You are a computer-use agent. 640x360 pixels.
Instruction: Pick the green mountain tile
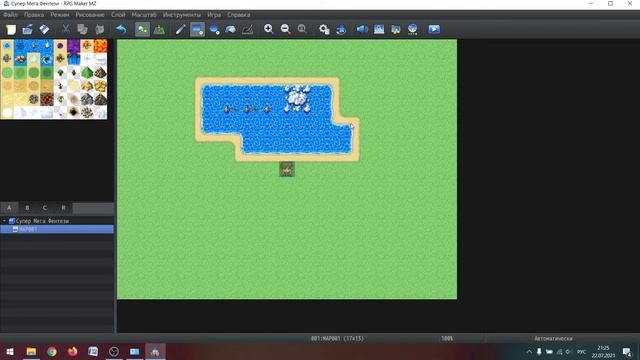point(87,73)
